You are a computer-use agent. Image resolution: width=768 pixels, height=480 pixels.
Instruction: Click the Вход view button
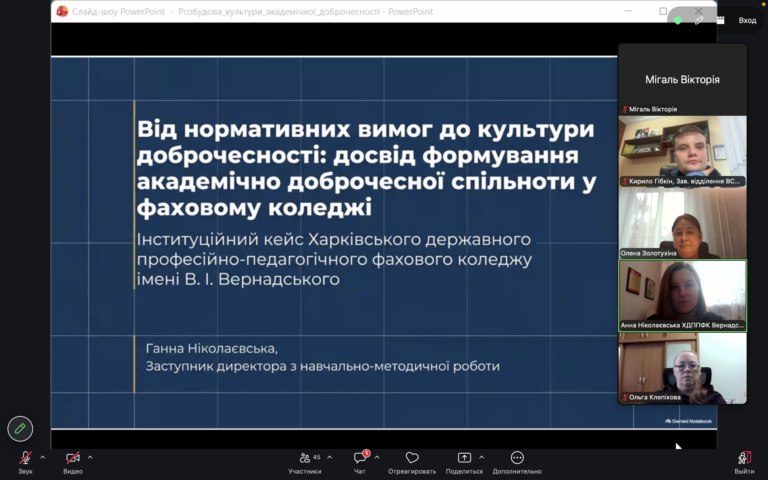747,20
